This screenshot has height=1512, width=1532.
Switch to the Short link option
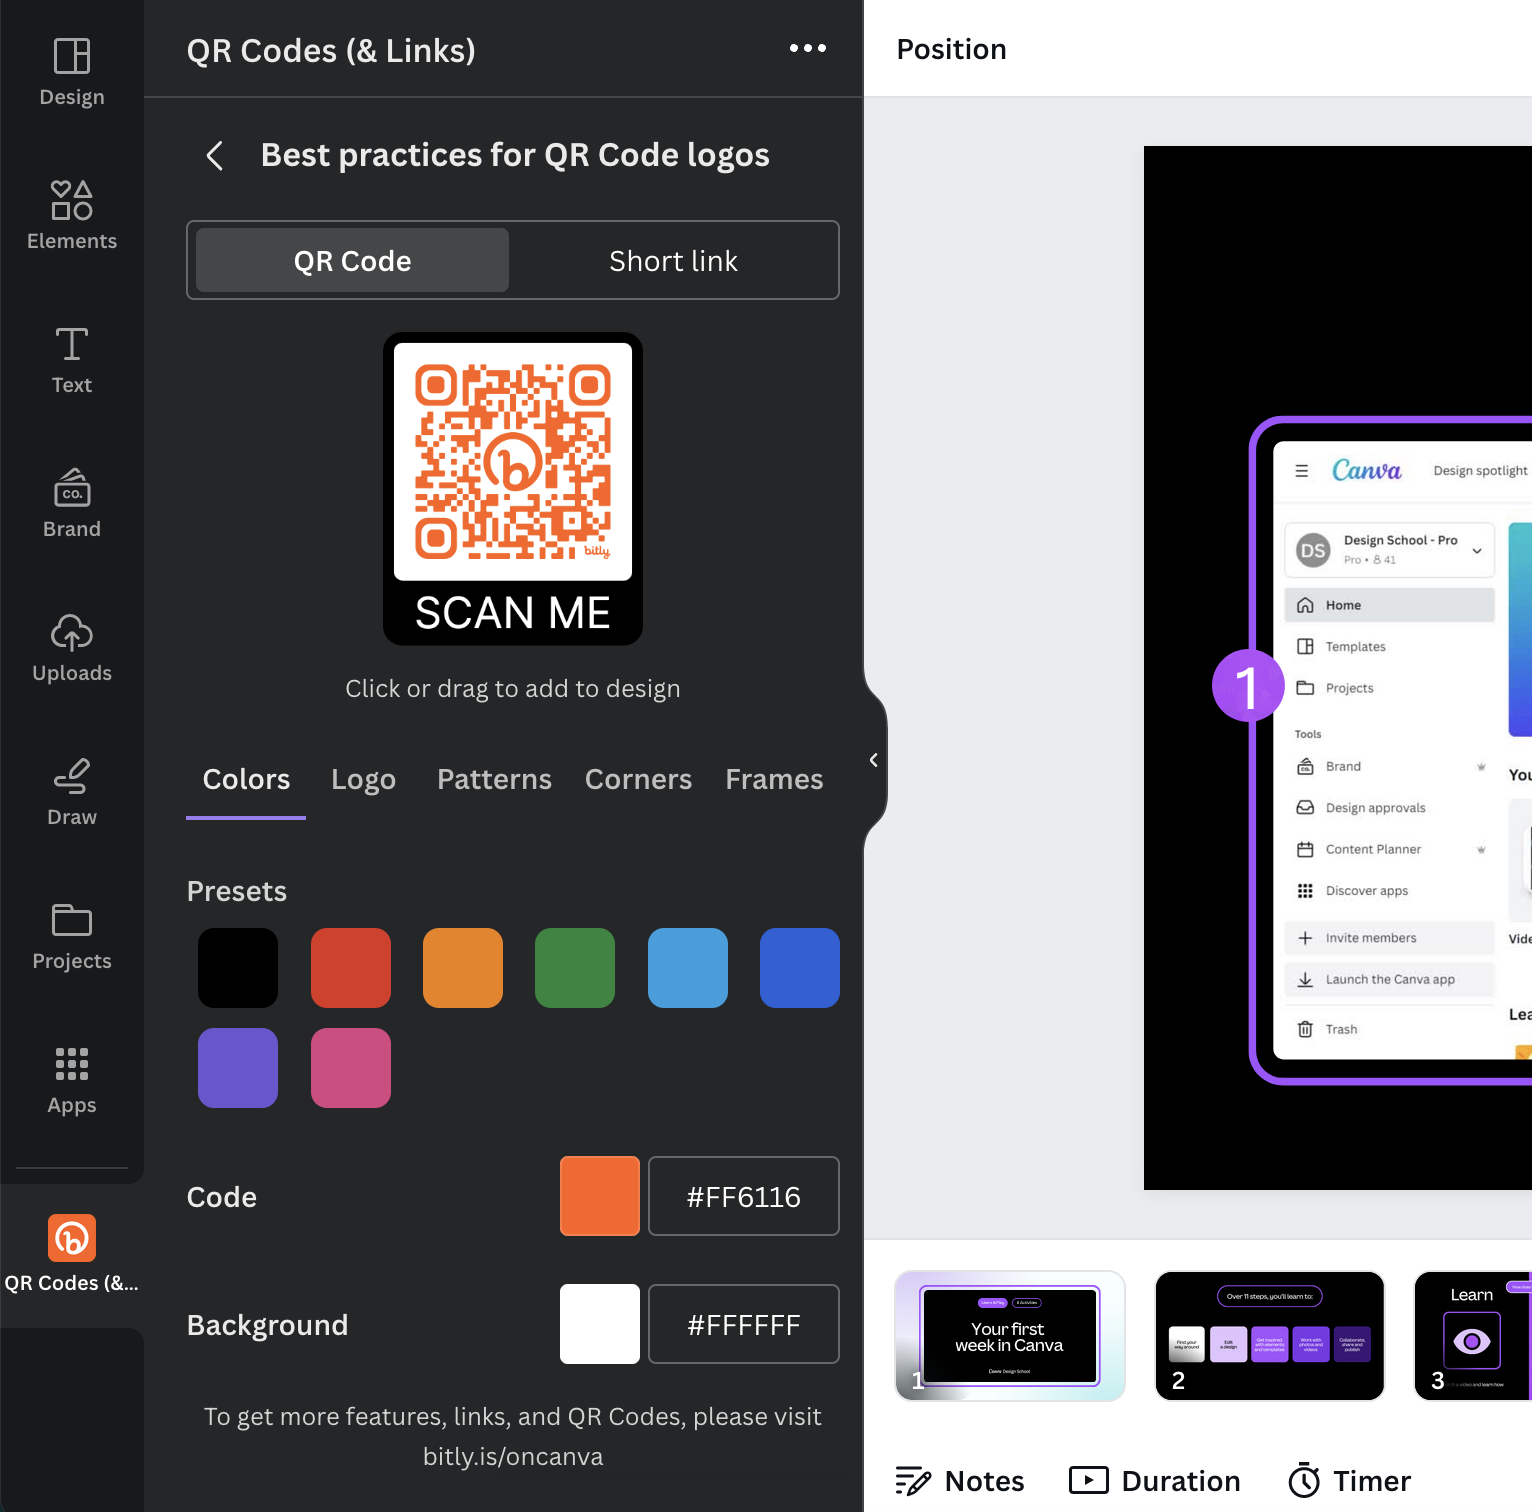(673, 260)
